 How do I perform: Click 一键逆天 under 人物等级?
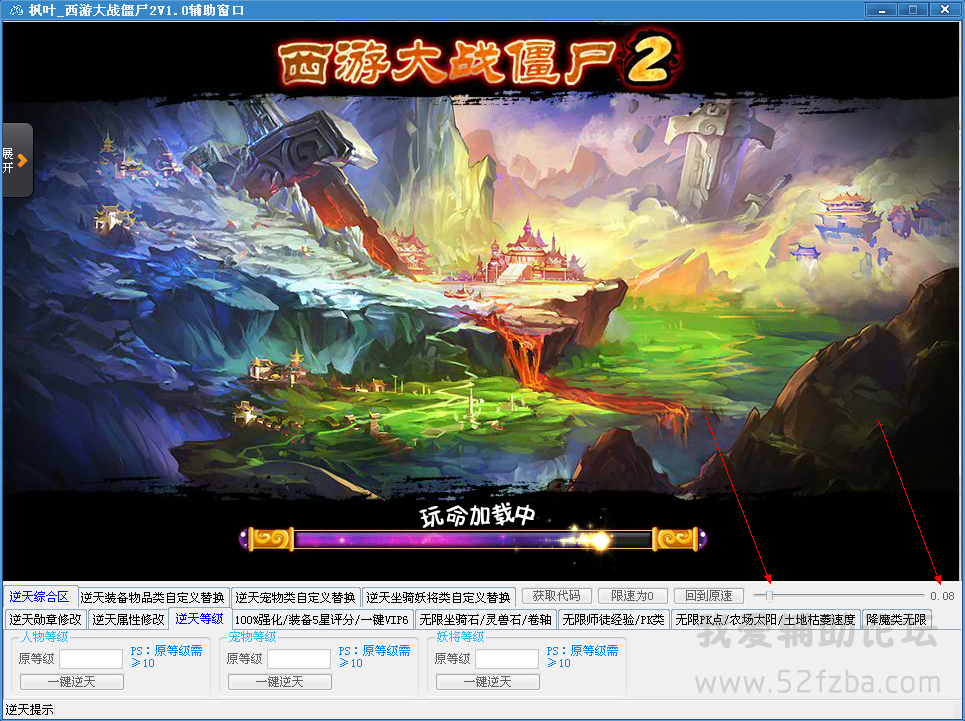point(72,682)
